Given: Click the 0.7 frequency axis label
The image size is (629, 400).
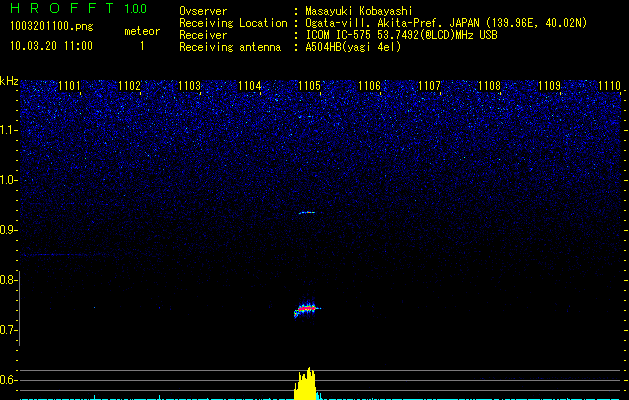Looking at the screenshot, I should pyautogui.click(x=9, y=330).
